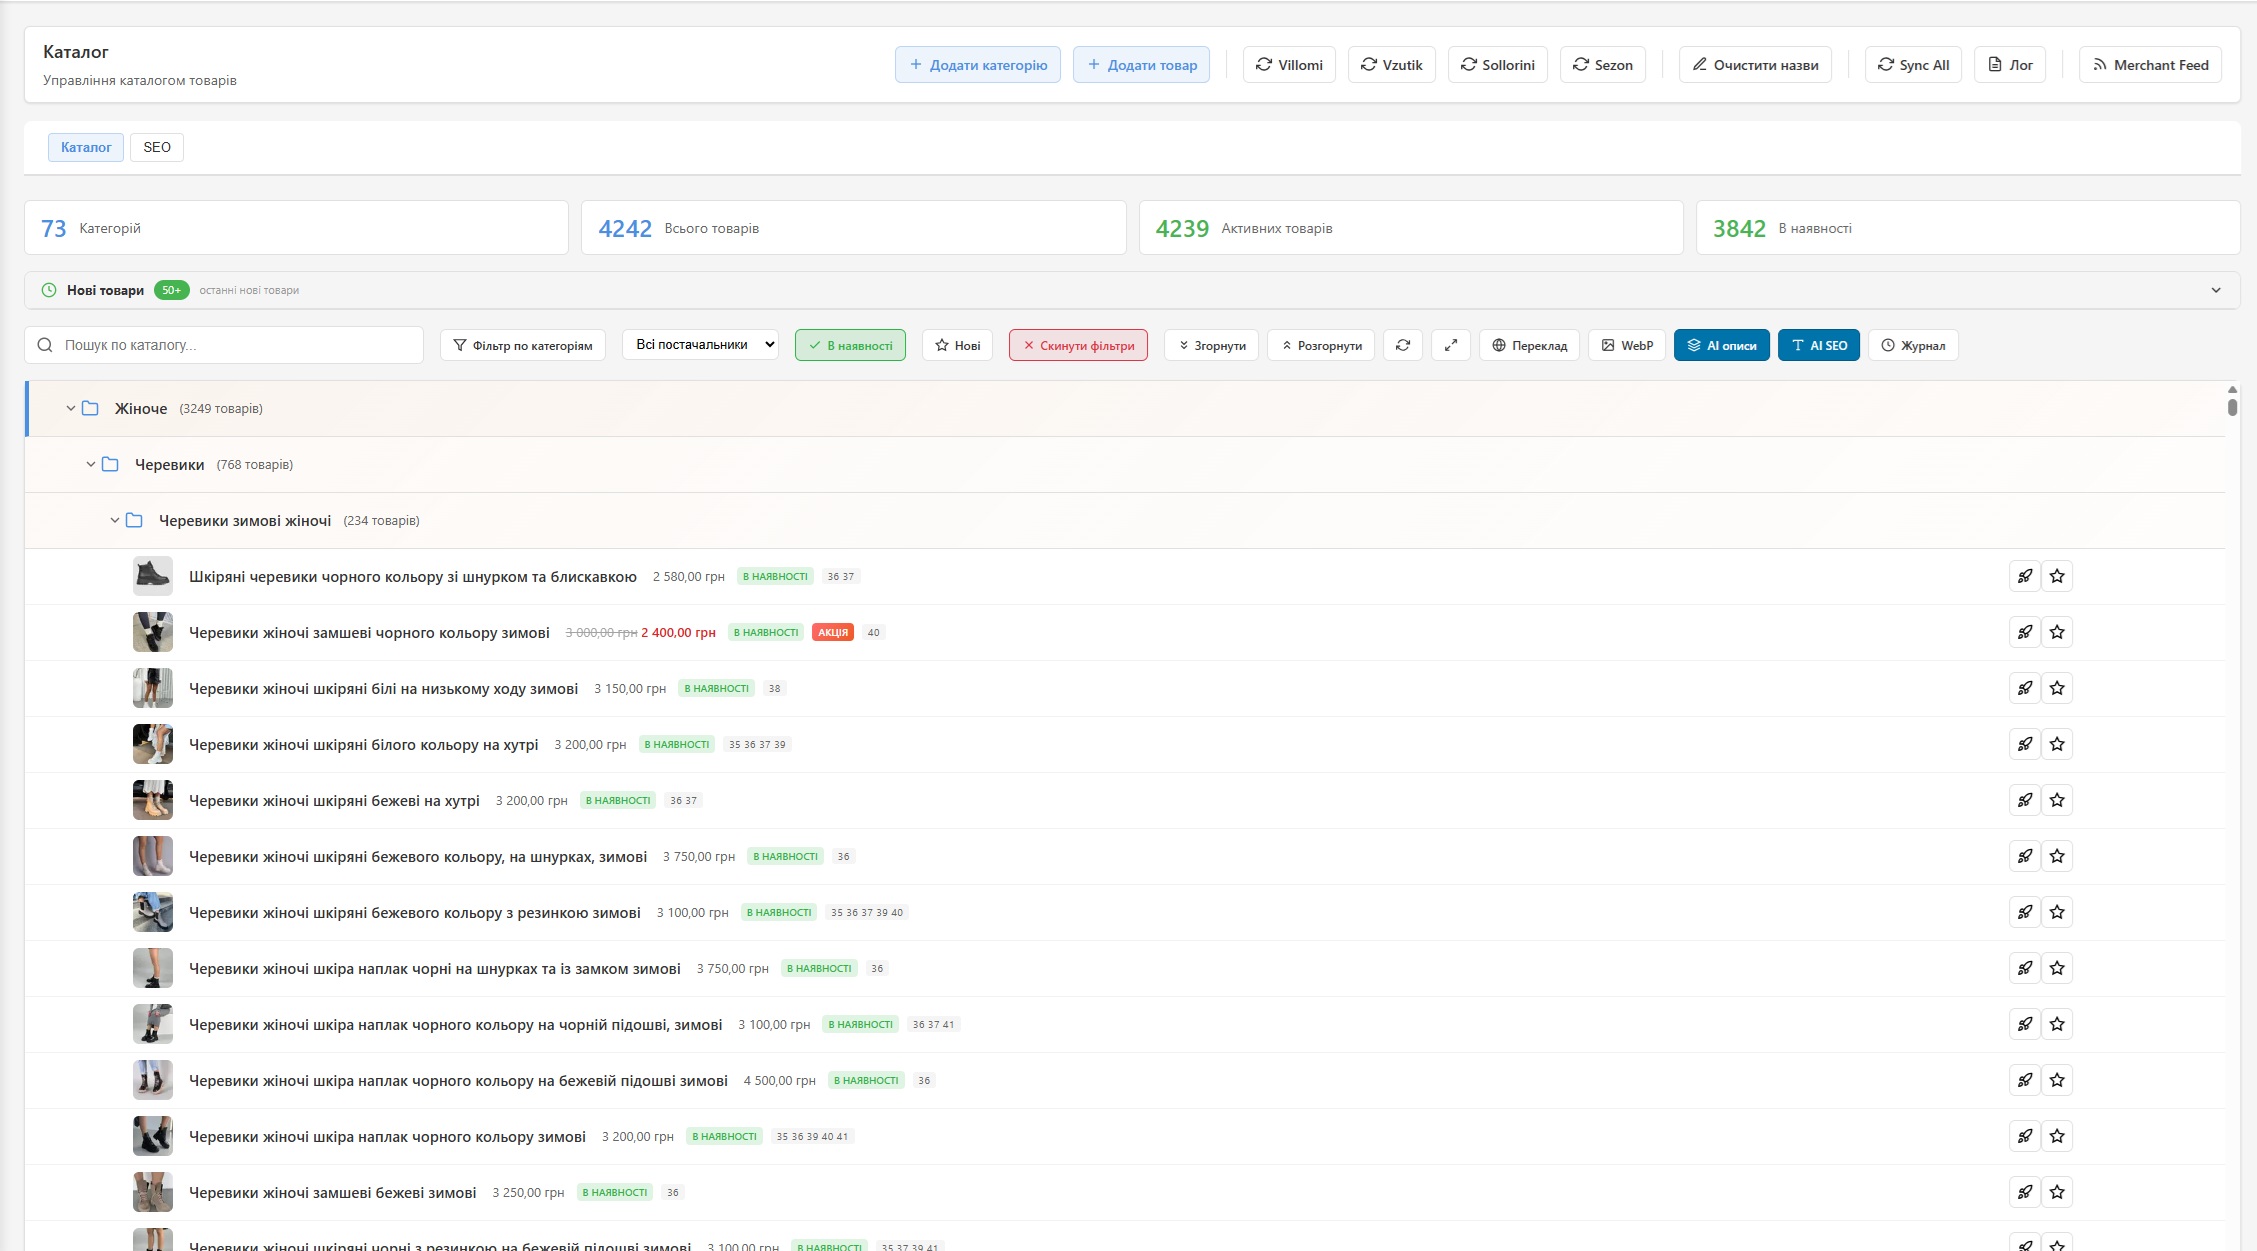Image resolution: width=2257 pixels, height=1251 pixels.
Task: Open the AI SEO tool
Action: coord(1818,345)
